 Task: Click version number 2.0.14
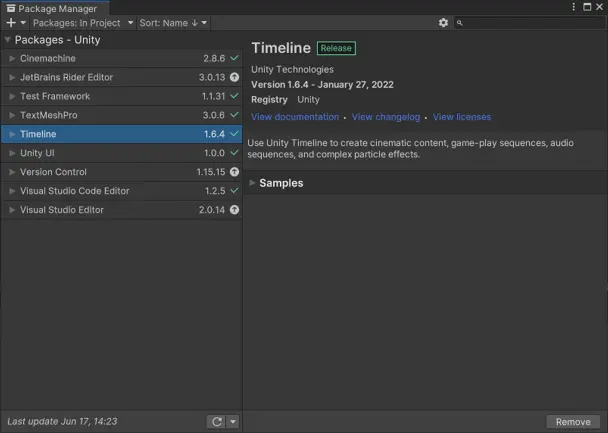coord(212,210)
